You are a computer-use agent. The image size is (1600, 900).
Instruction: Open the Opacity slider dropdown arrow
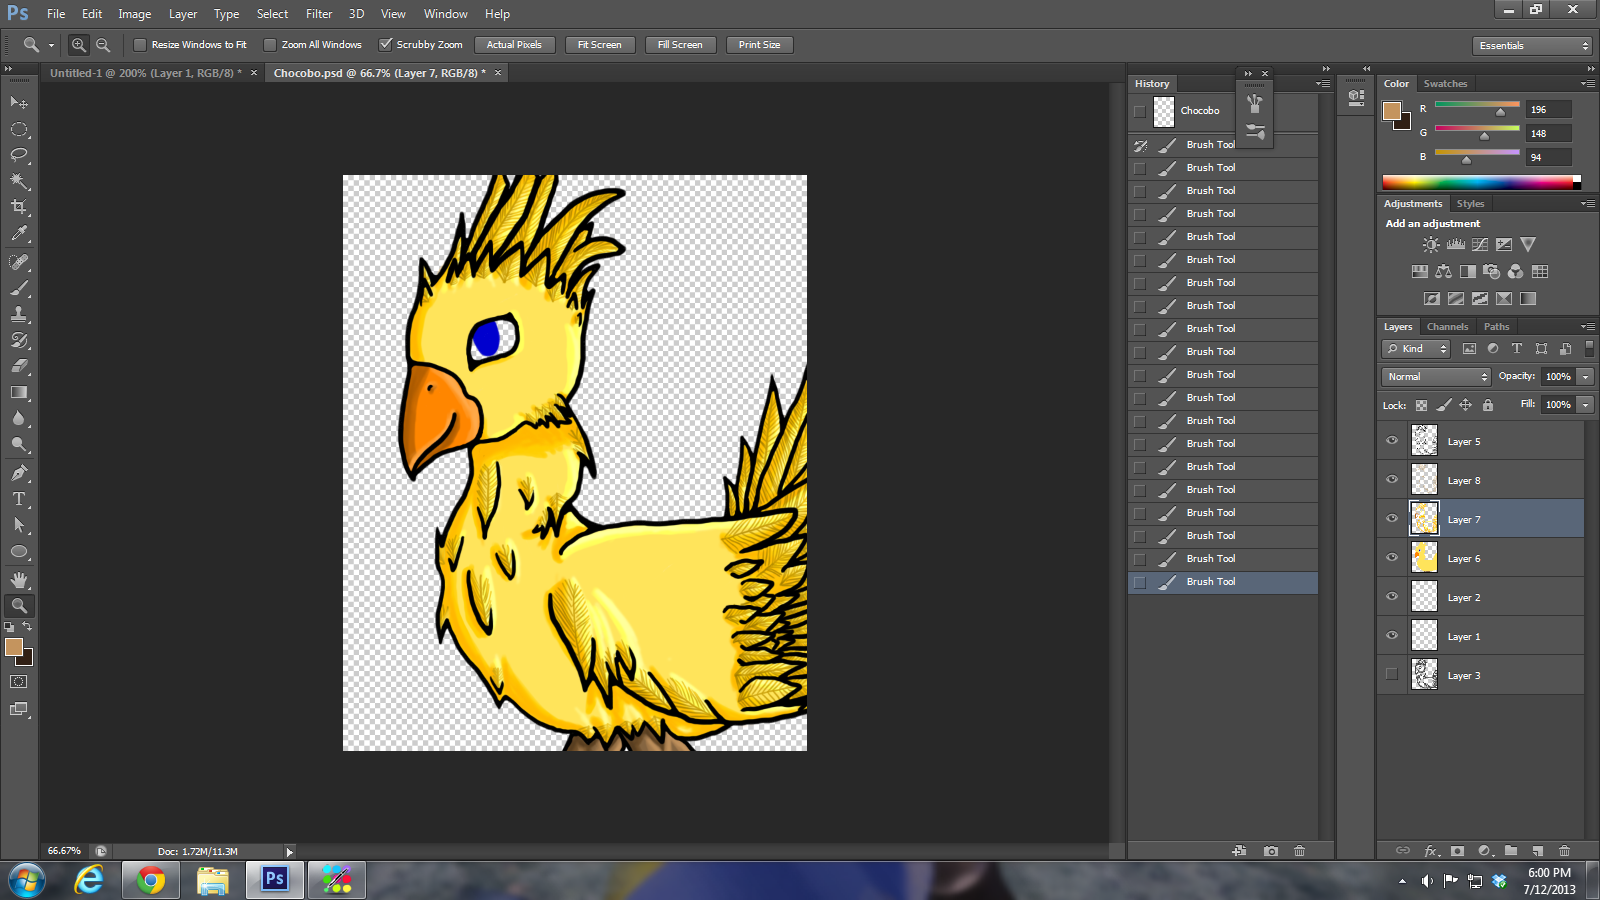point(1586,377)
